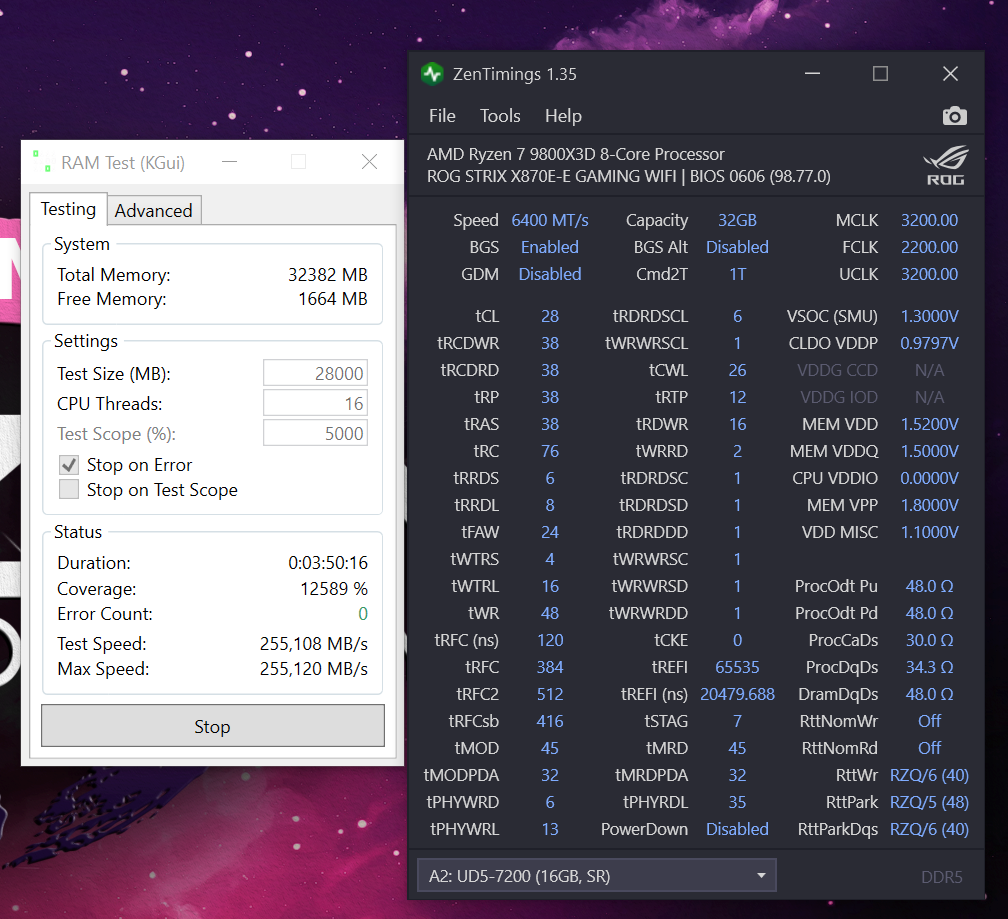Click the tREFI value 65535
The width and height of the screenshot is (1008, 919).
click(737, 667)
